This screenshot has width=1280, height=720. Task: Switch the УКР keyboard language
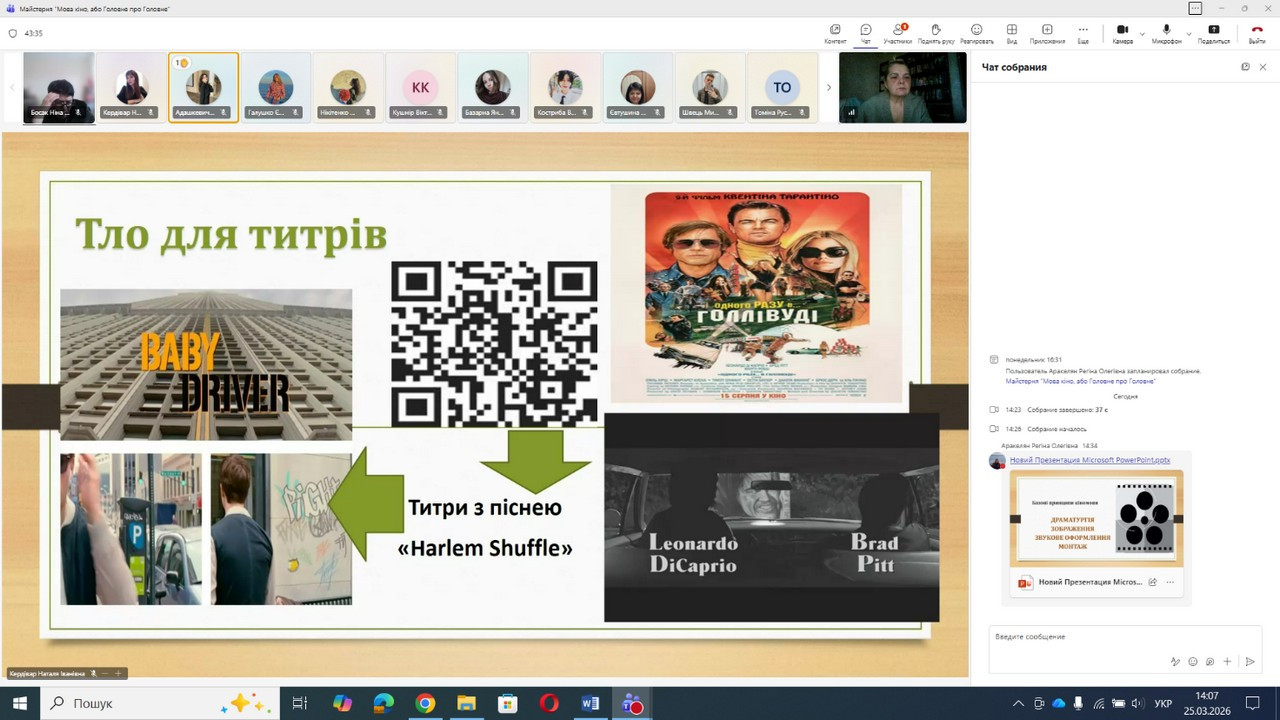click(x=1163, y=703)
